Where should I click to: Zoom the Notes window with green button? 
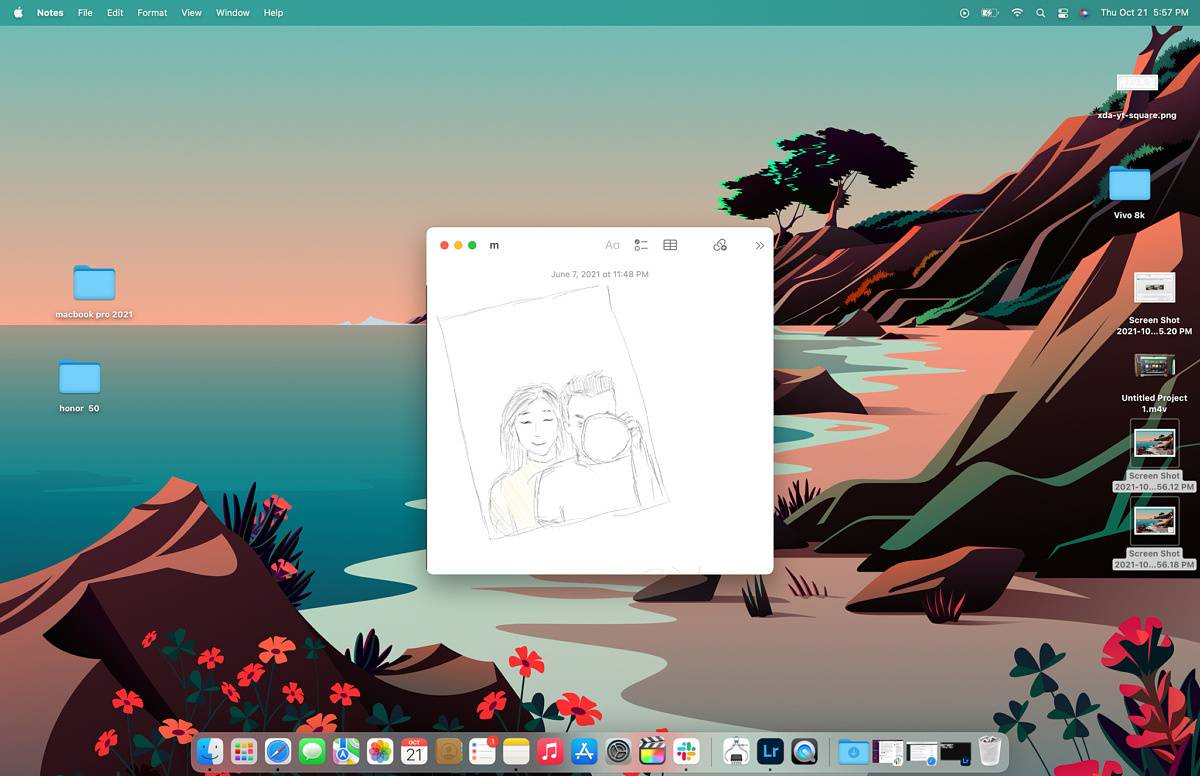pyautogui.click(x=472, y=245)
